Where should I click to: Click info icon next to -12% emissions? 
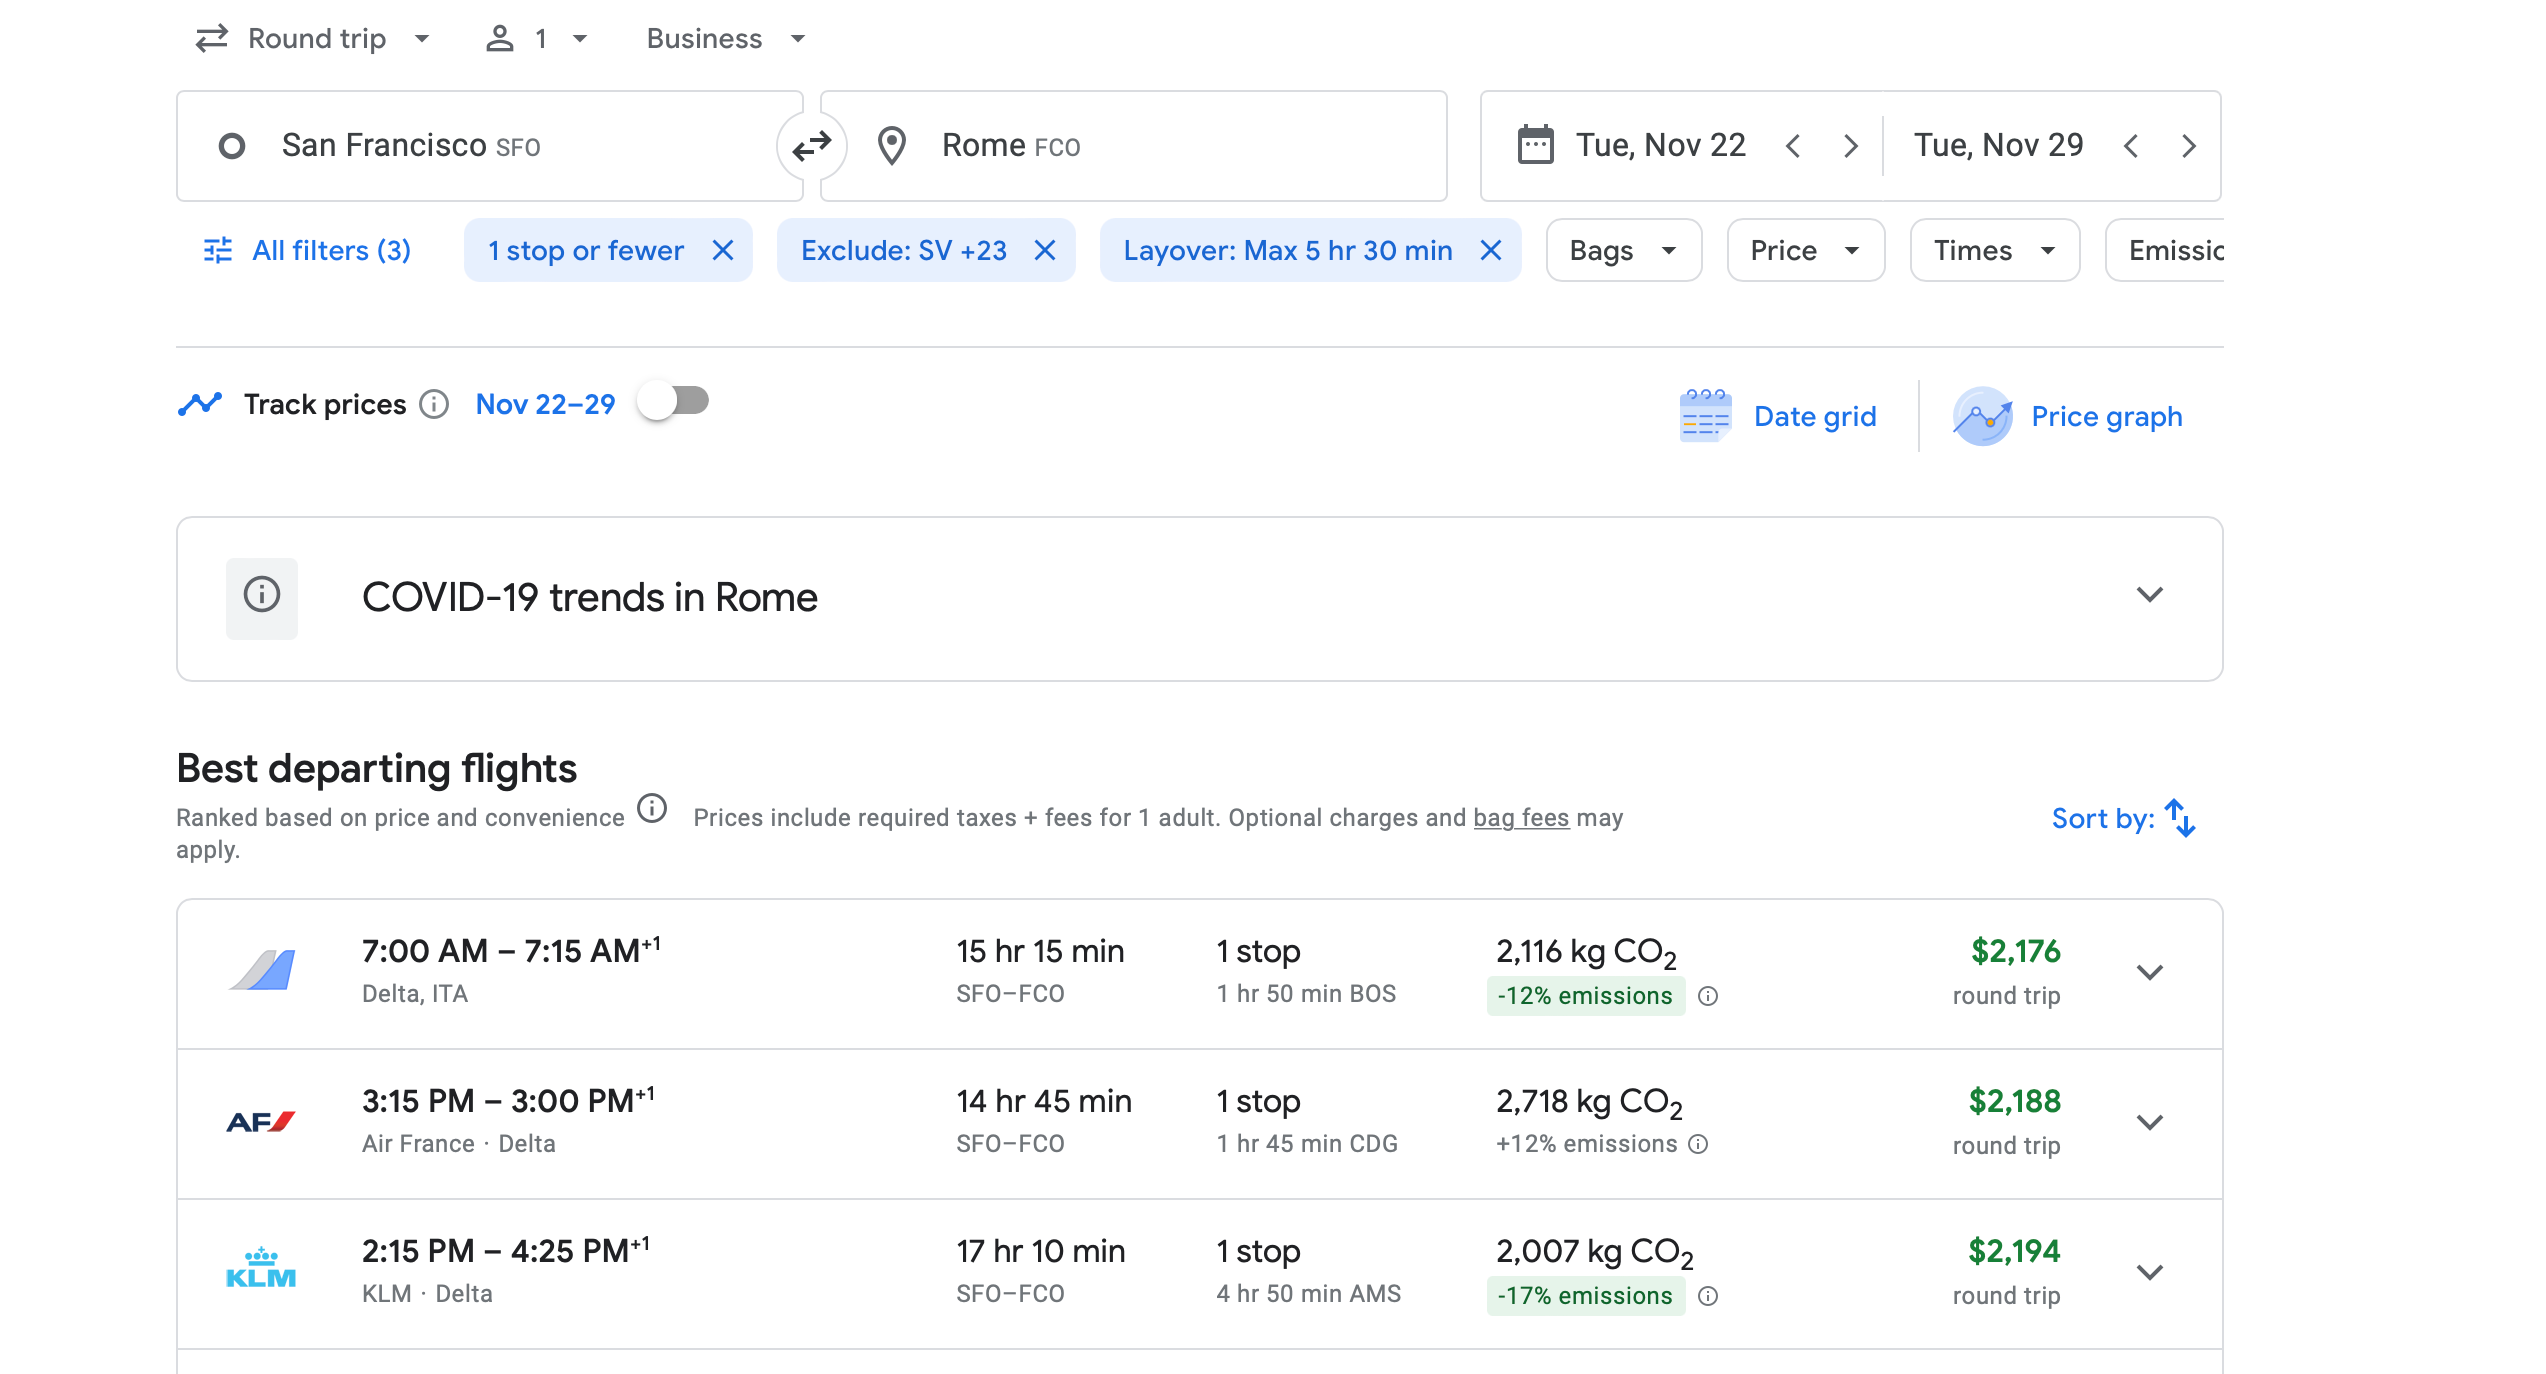point(1708,996)
